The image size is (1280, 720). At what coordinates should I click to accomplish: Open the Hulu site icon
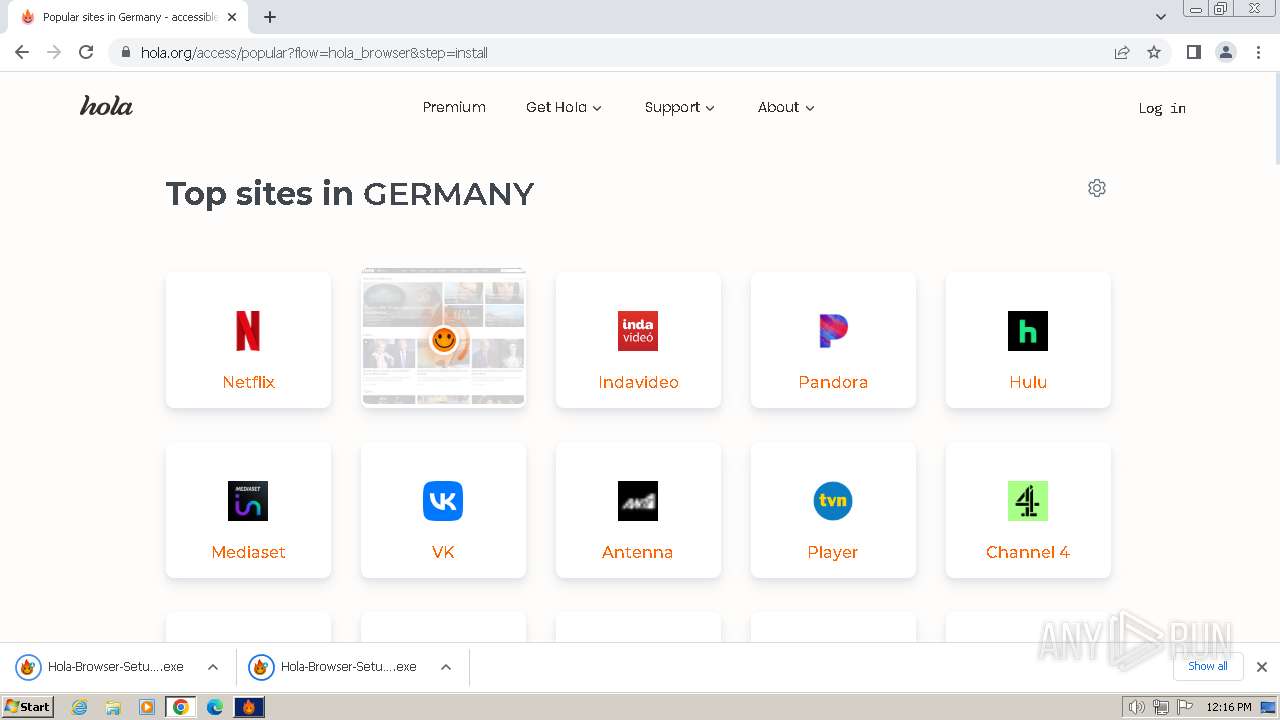pos(1028,331)
